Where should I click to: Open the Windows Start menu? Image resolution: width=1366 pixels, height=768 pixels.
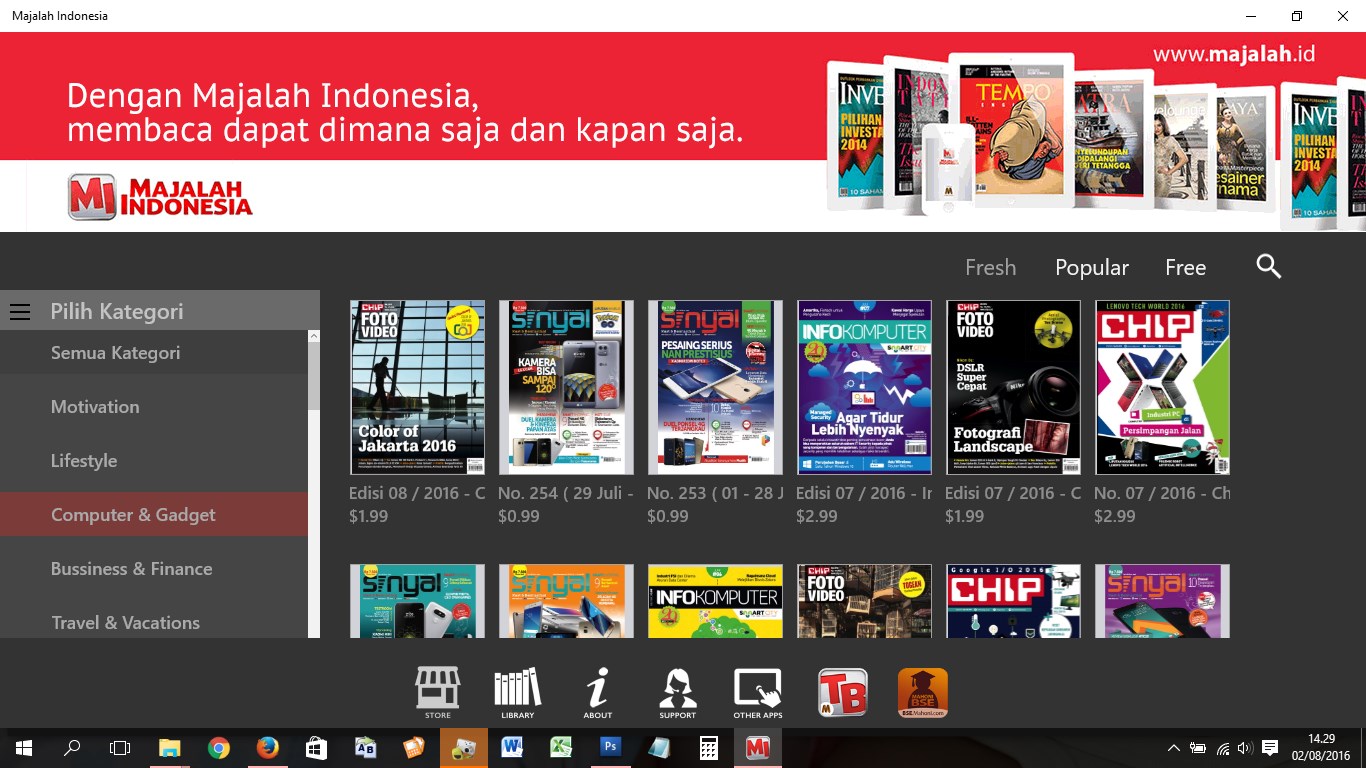[x=23, y=748]
